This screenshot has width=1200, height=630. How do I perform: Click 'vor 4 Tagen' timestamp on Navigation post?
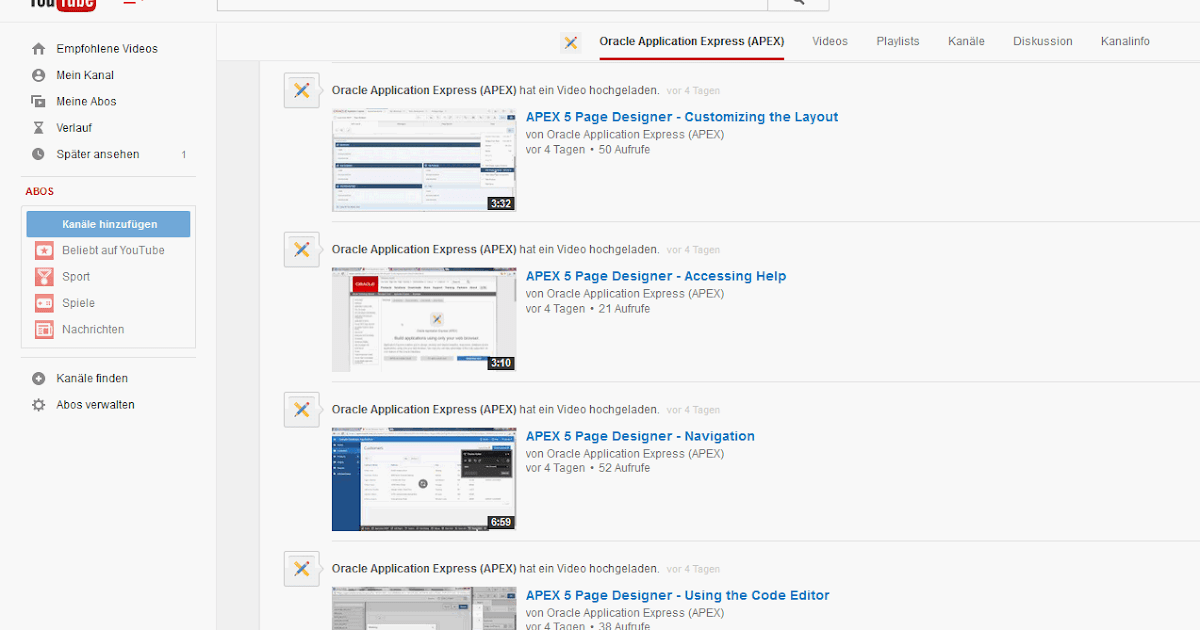[x=693, y=410]
